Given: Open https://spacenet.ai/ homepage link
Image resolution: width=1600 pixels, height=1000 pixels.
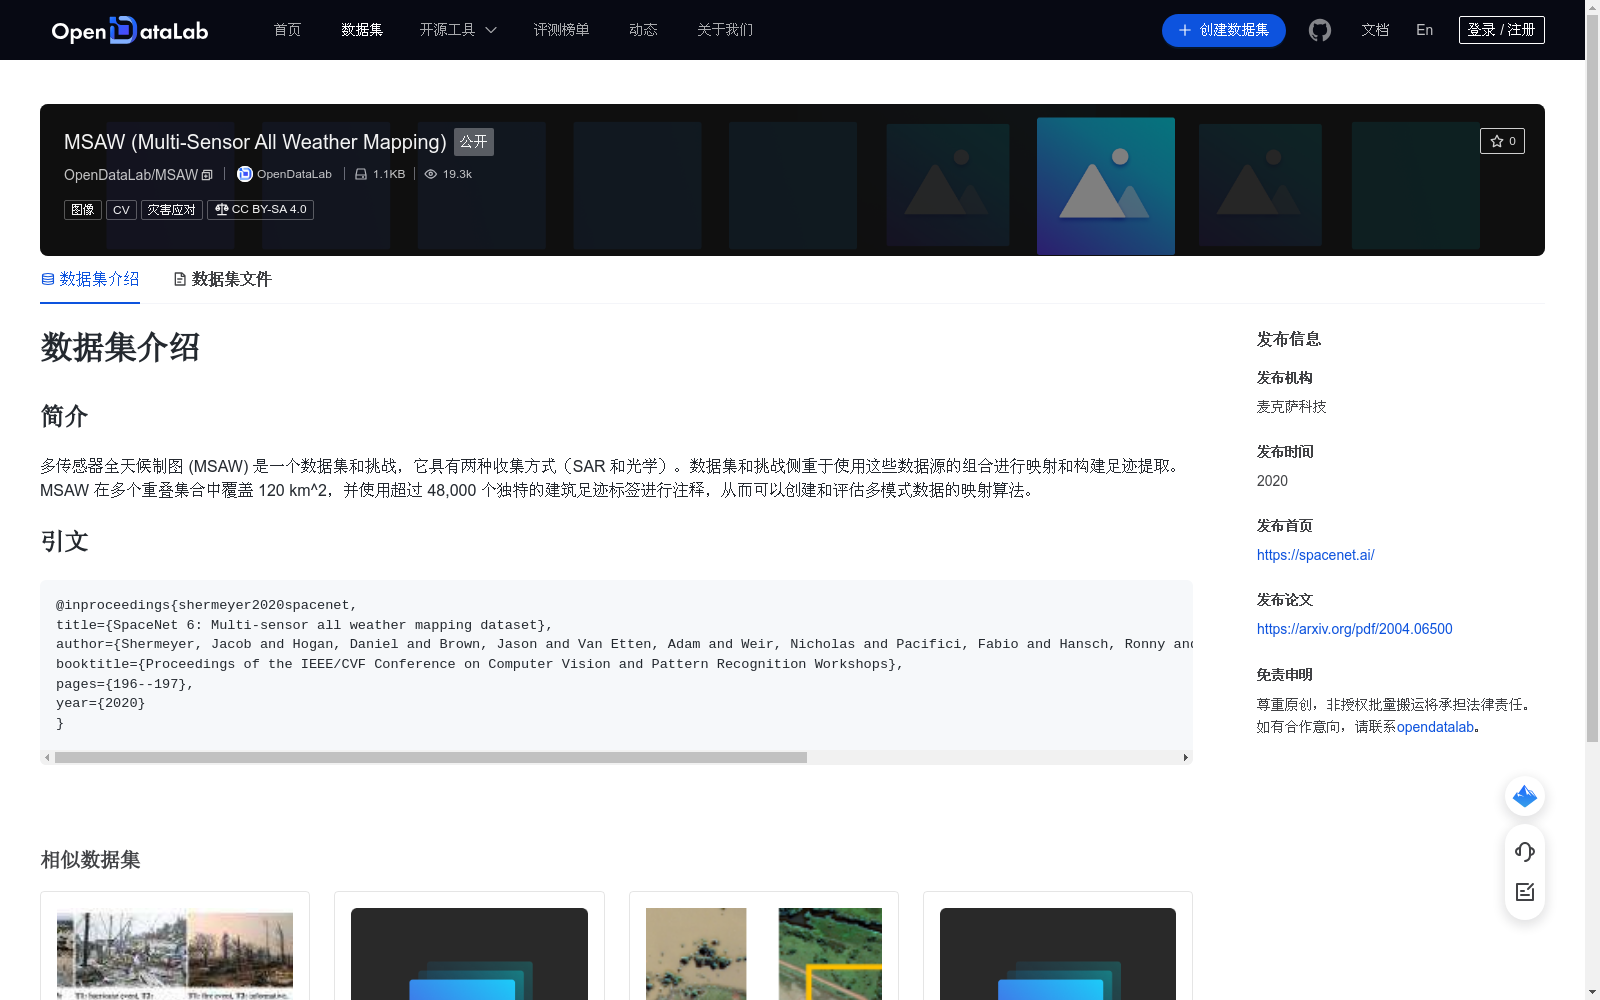Looking at the screenshot, I should coord(1315,555).
